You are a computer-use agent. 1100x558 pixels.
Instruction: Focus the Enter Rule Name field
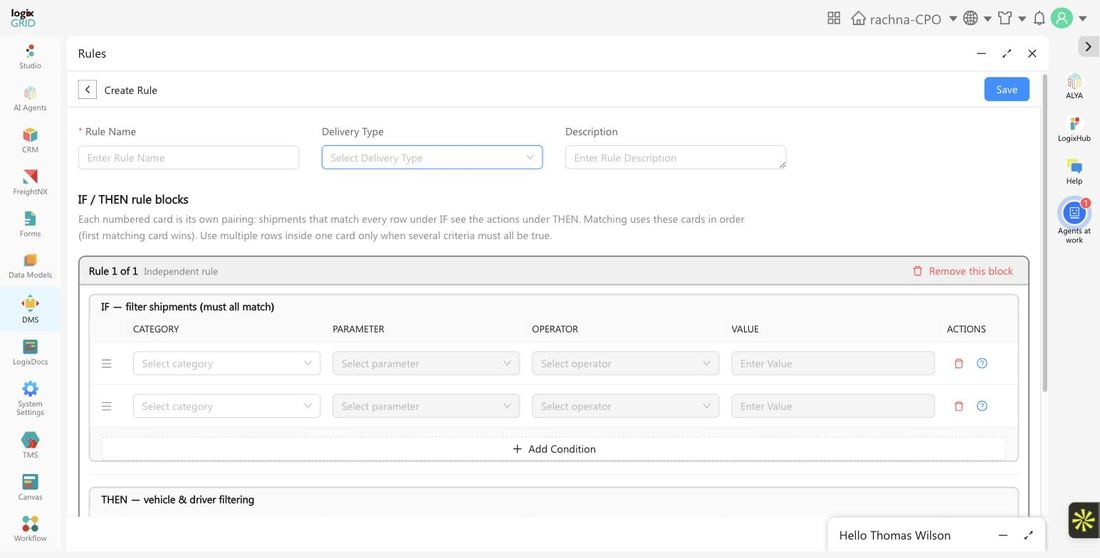(189, 157)
